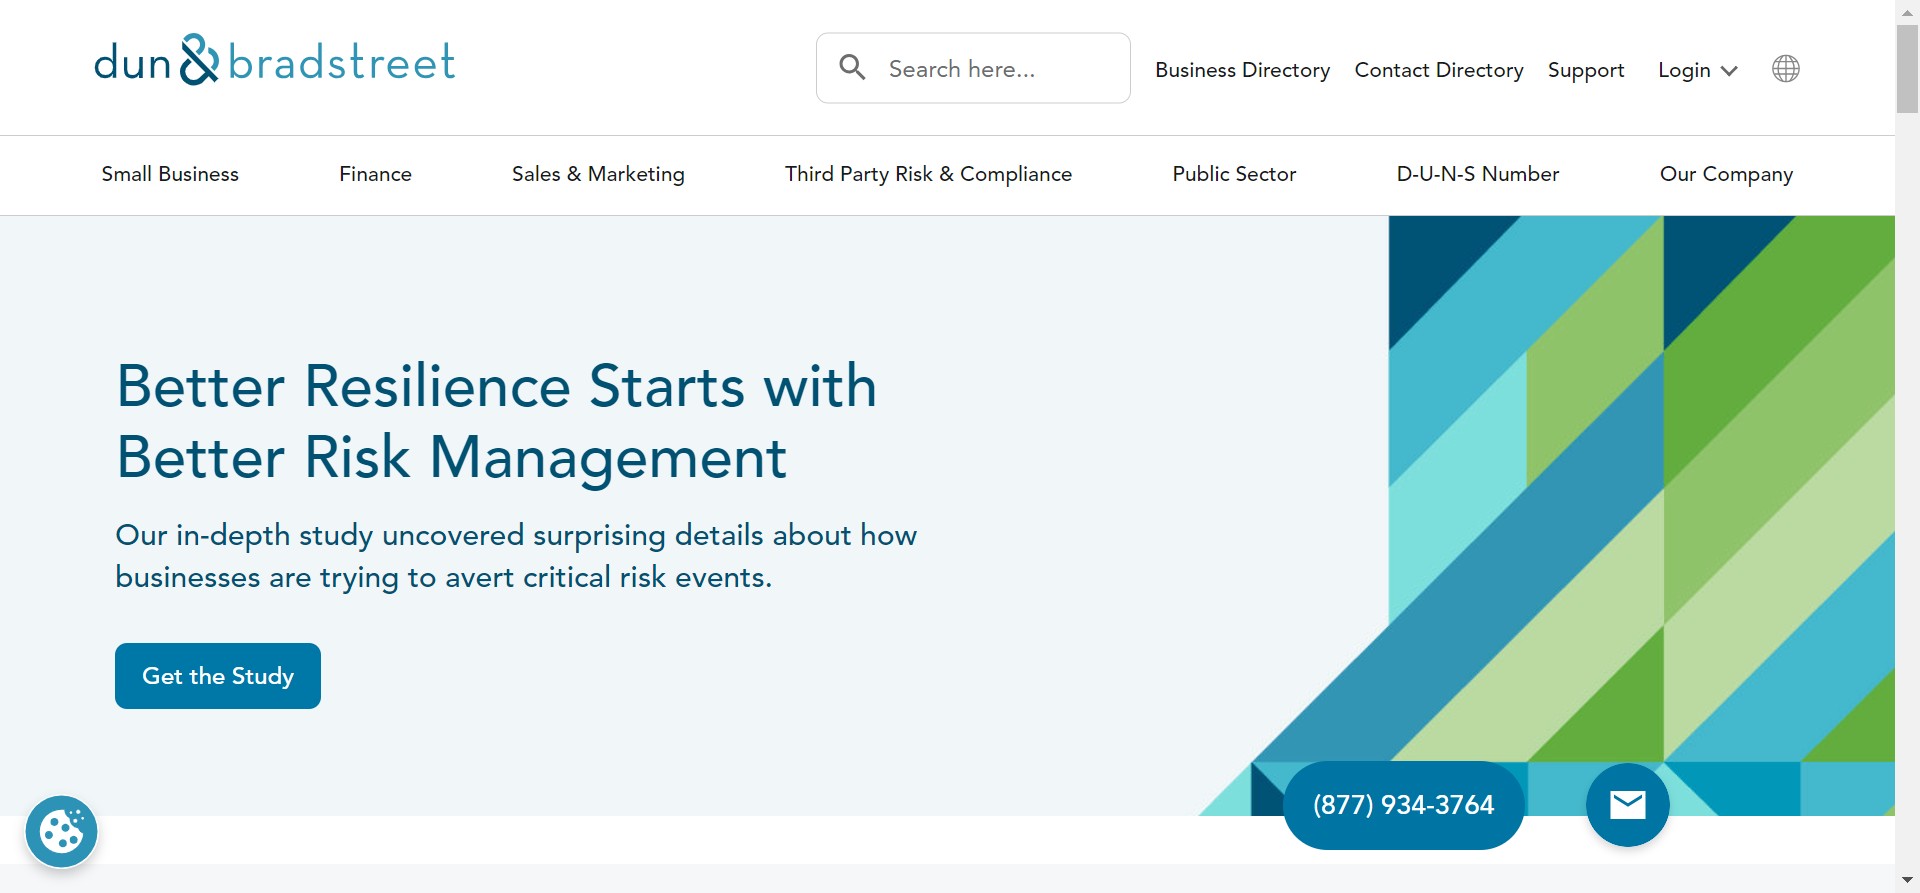Click the magnifying glass search icon
Image resolution: width=1920 pixels, height=893 pixels.
point(852,68)
